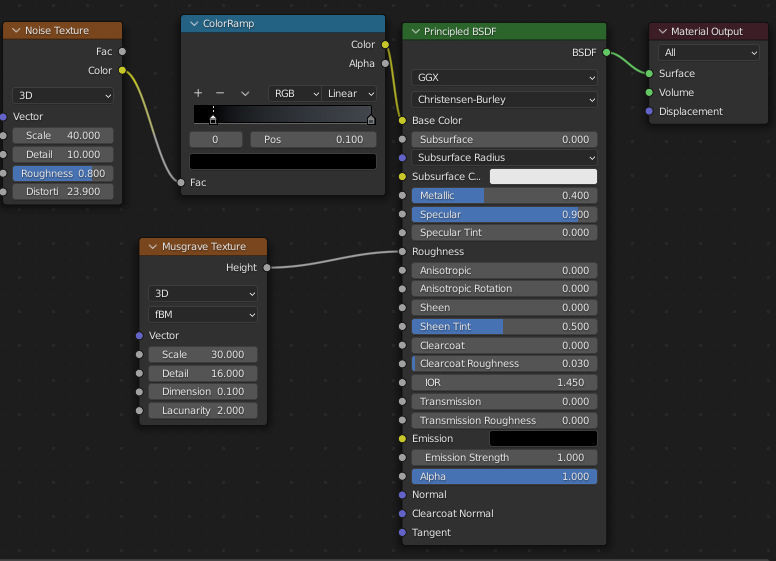Screen dimensions: 776x561
Task: Open the ColorRamp black stop color swatch
Action: click(283, 162)
